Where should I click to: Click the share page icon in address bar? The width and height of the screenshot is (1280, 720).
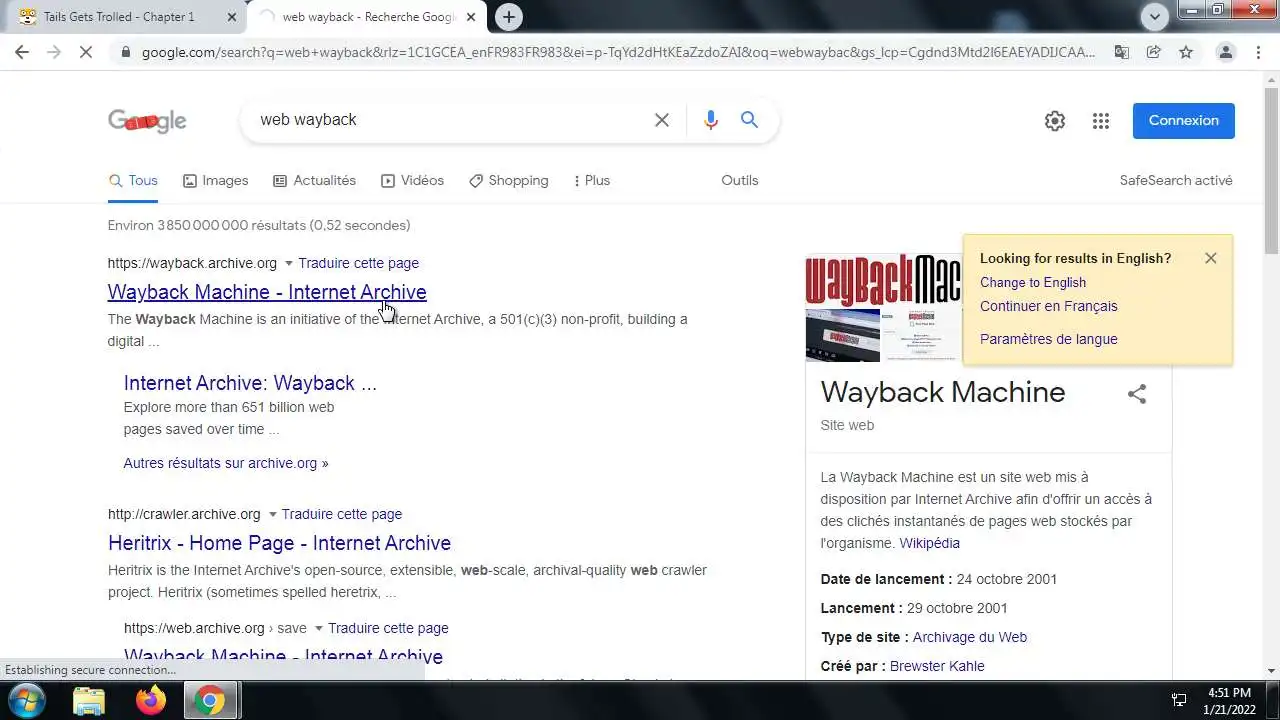(x=1154, y=52)
